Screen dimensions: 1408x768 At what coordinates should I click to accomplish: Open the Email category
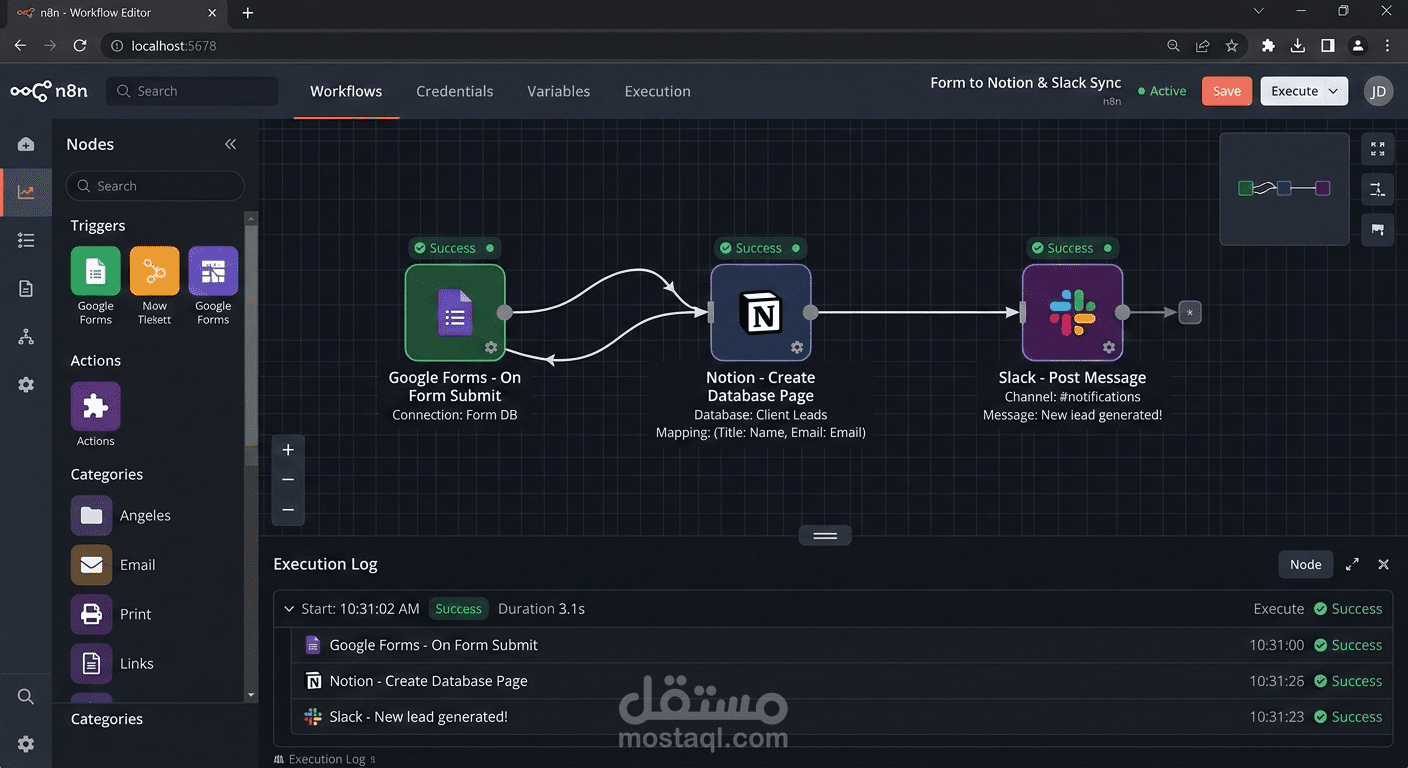point(113,565)
